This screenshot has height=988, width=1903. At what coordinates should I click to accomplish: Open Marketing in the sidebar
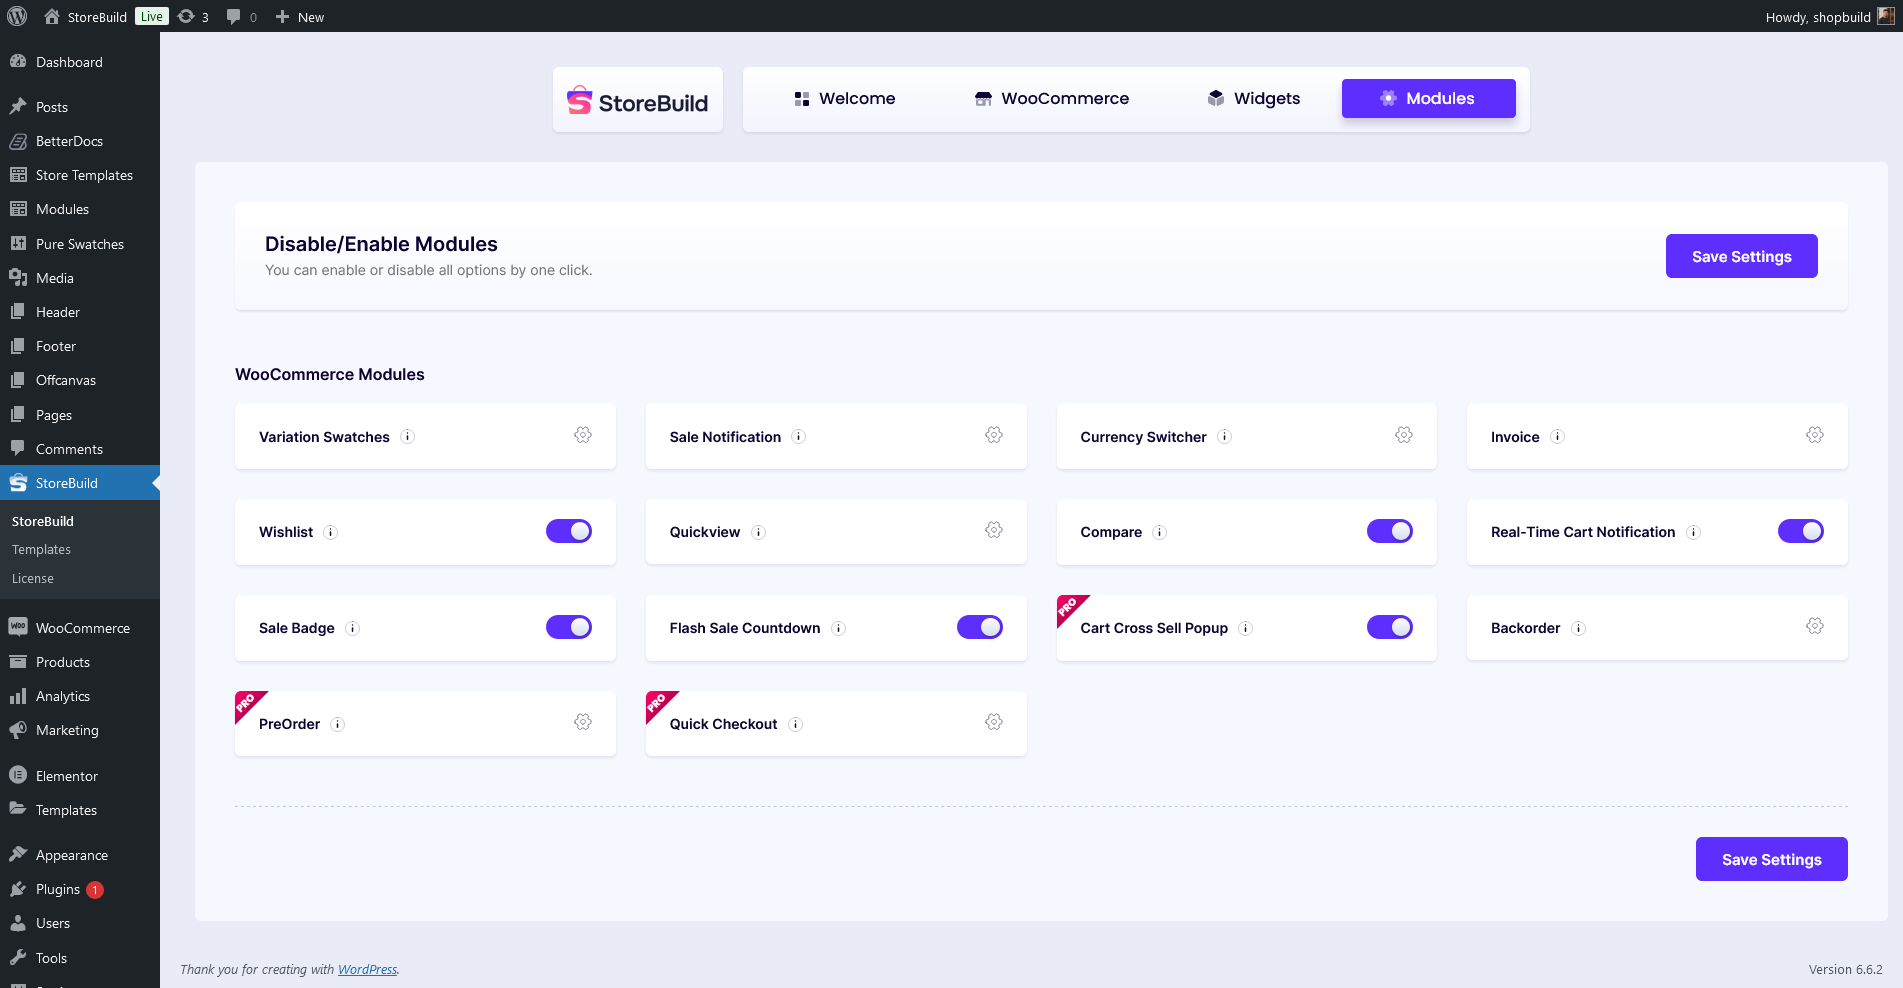(80, 730)
